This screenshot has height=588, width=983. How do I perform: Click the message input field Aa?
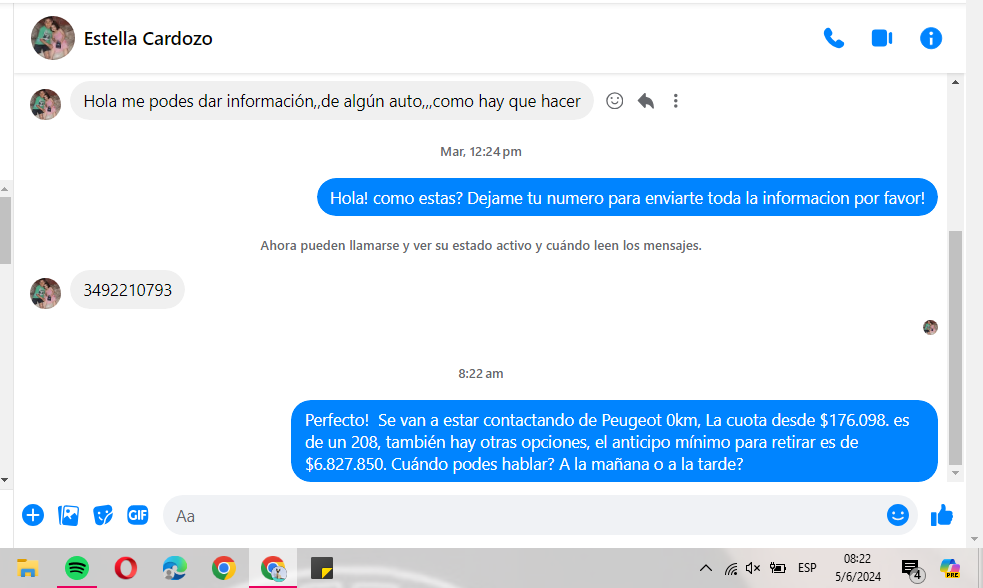coord(520,516)
